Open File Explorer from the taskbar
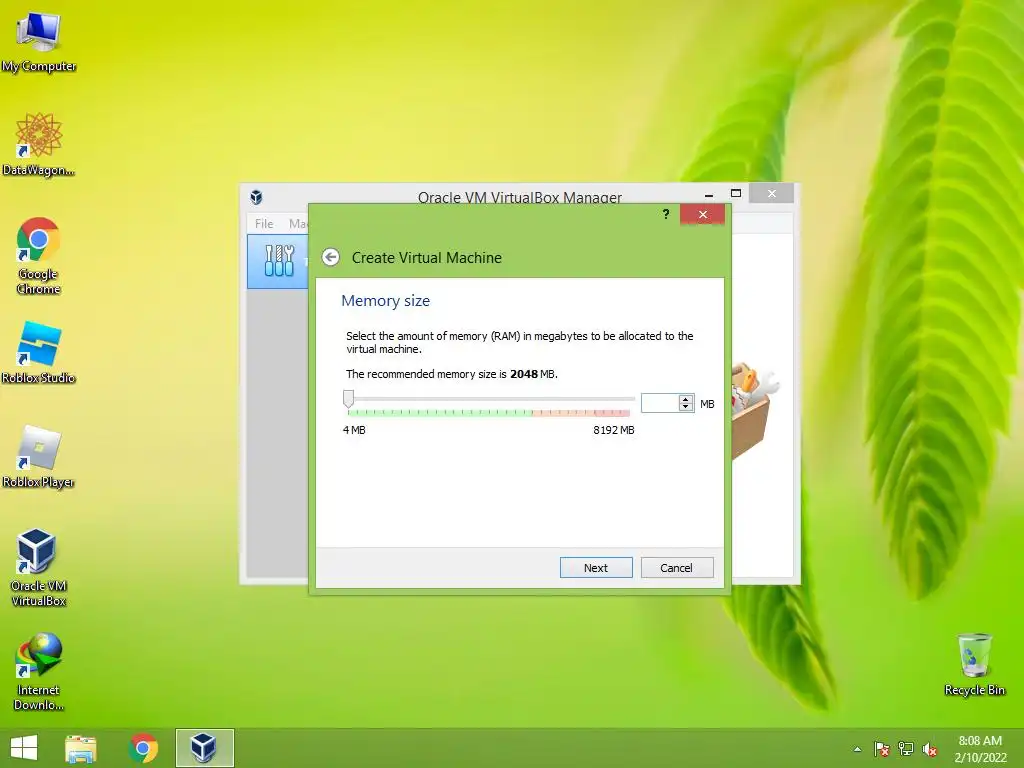Viewport: 1024px width, 768px height. coord(81,748)
